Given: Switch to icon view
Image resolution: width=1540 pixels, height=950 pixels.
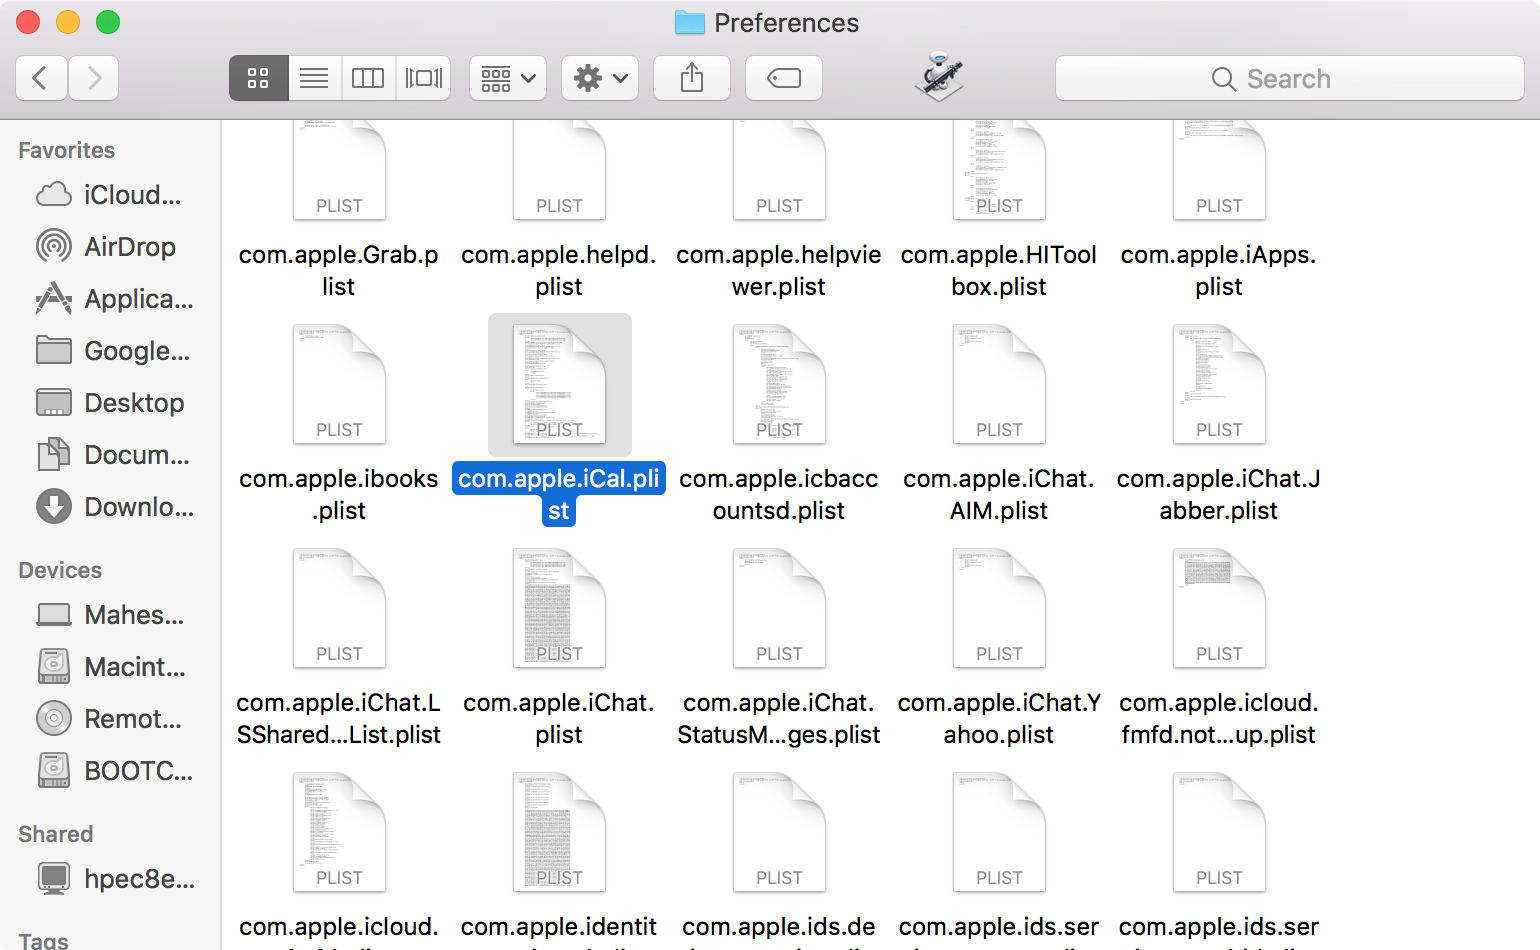Looking at the screenshot, I should tap(259, 78).
